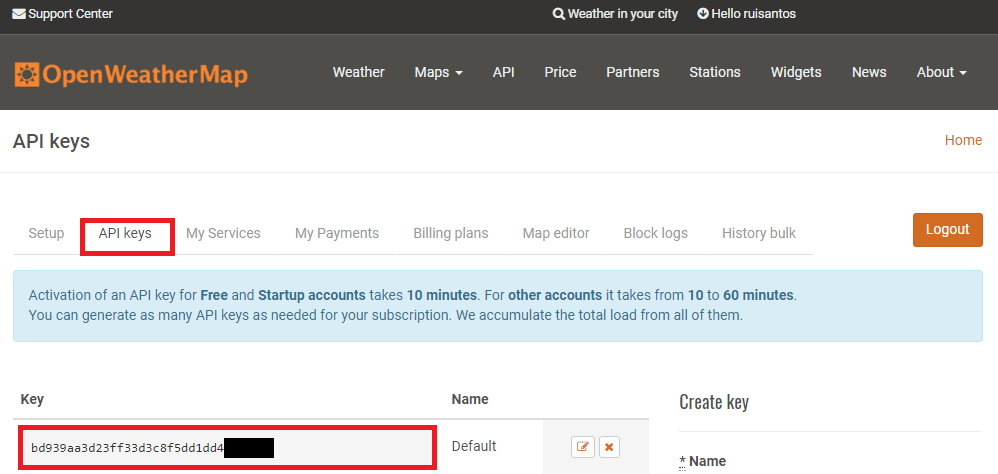Follow the Home breadcrumb link

(963, 140)
